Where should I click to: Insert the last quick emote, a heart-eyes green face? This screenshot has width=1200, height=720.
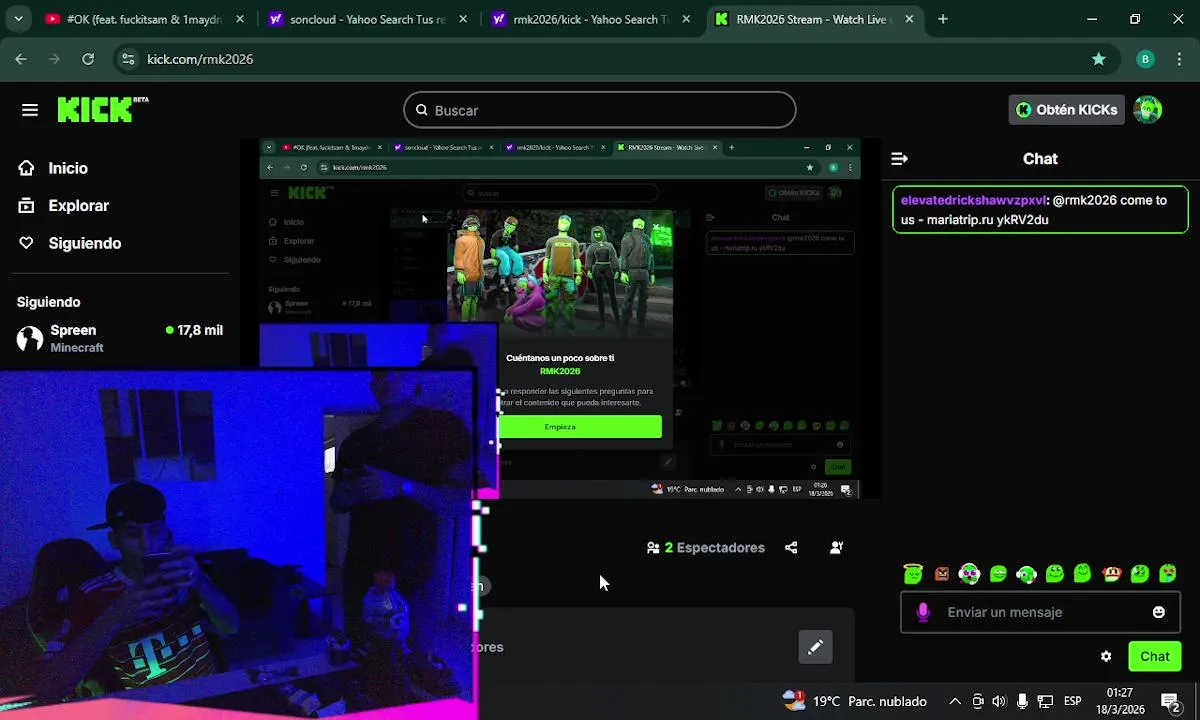[x=1168, y=574]
